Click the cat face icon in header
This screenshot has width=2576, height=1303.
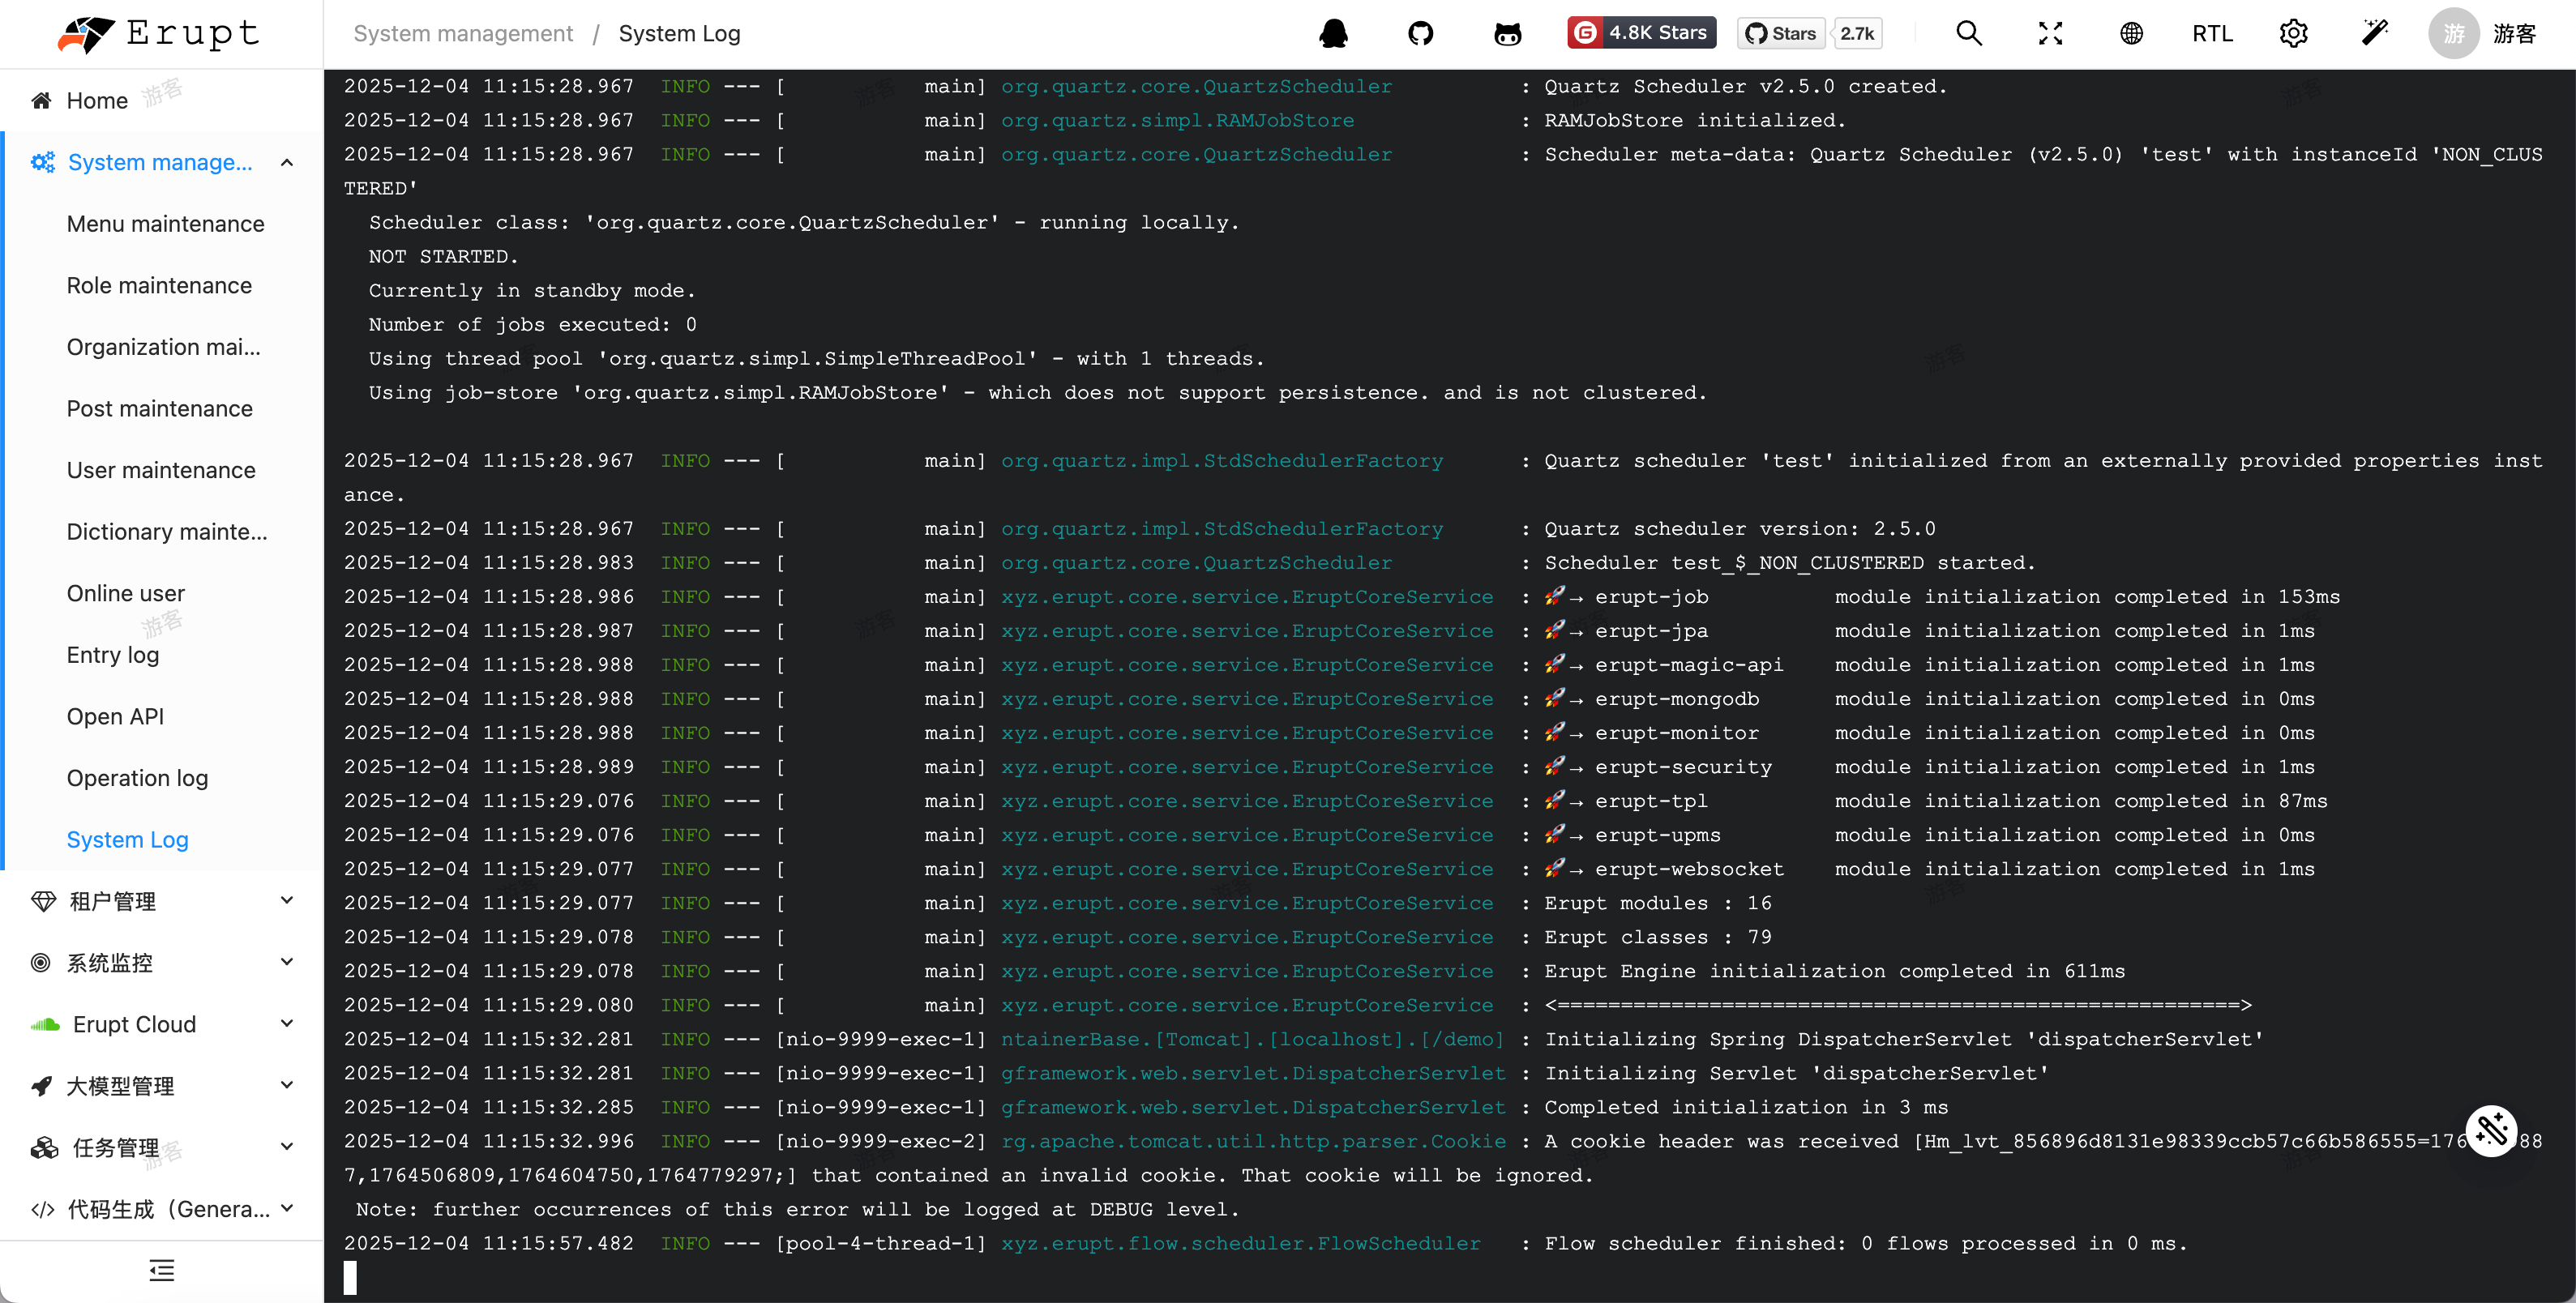coord(1507,34)
